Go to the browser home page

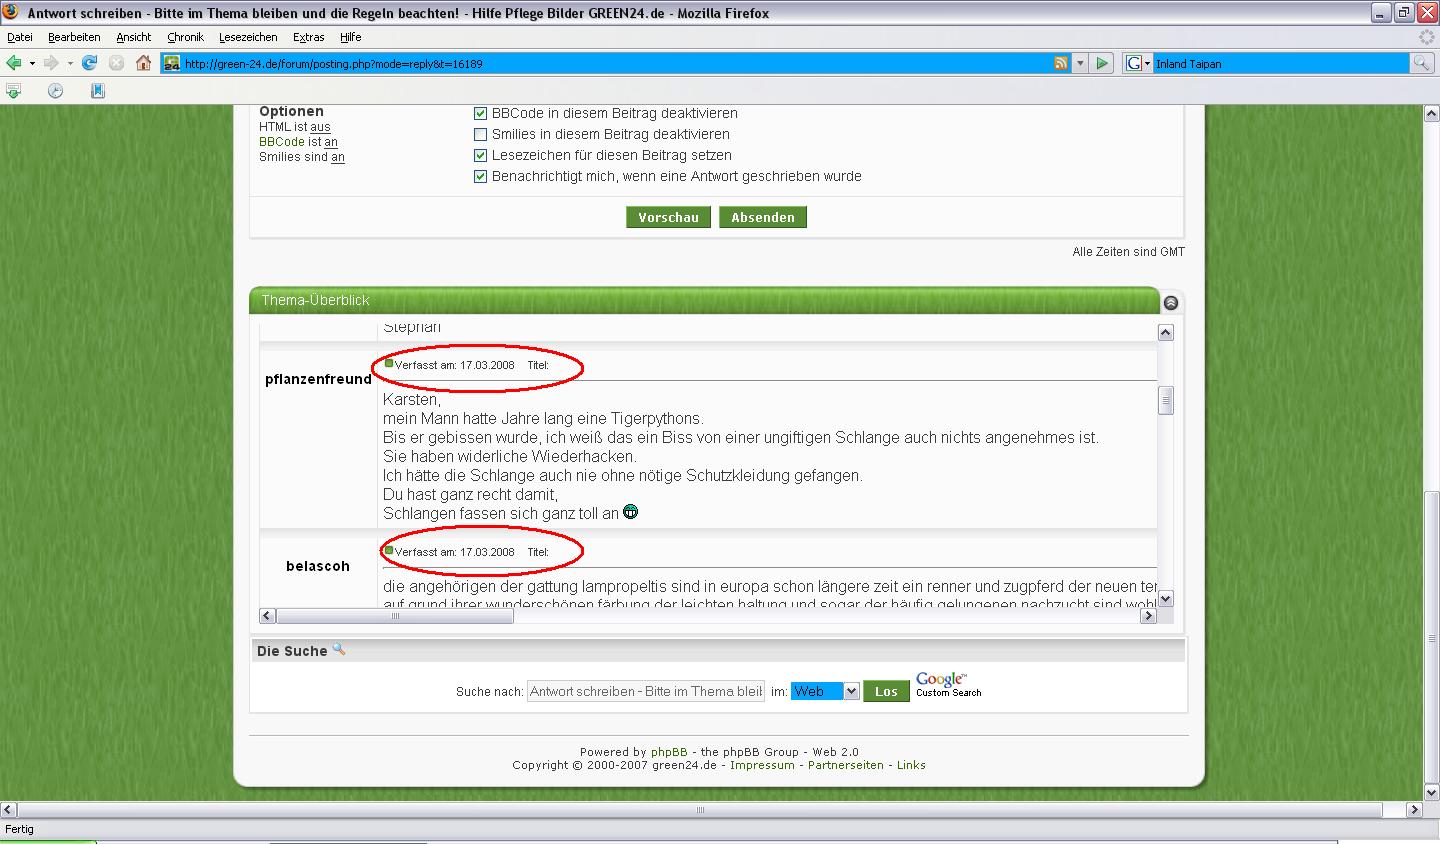[143, 63]
